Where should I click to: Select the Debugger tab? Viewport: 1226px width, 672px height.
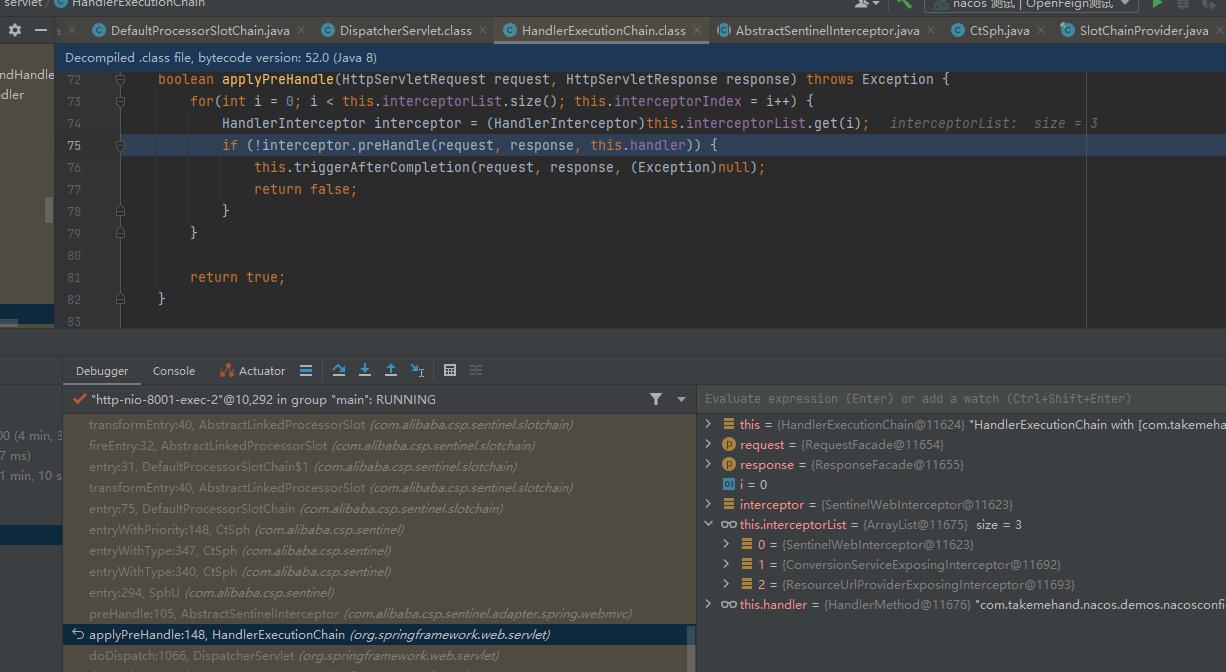click(x=102, y=371)
